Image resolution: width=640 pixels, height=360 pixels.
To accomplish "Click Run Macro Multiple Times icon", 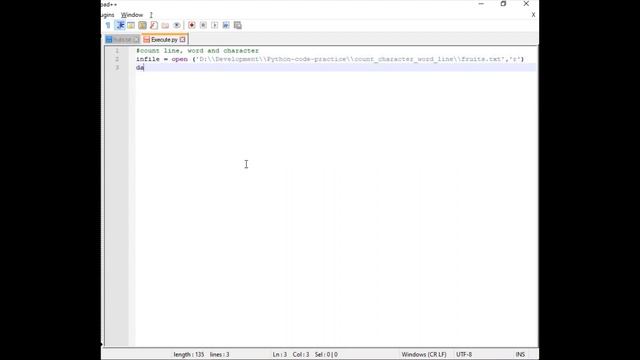I will tap(226, 25).
